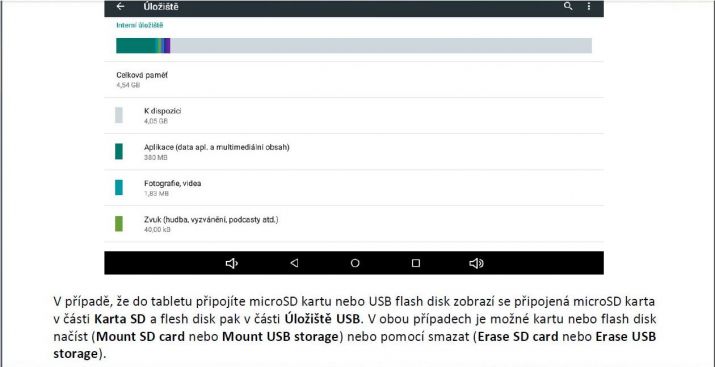Click the dark teal Aplikace color swatch
The height and width of the screenshot is (367, 715).
point(119,151)
